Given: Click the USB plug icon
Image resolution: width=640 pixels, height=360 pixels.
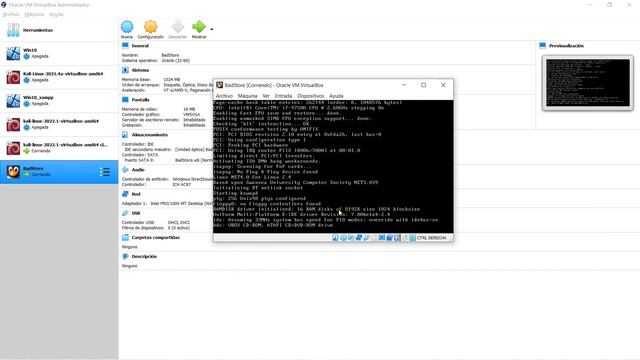Looking at the screenshot, I should click(125, 213).
